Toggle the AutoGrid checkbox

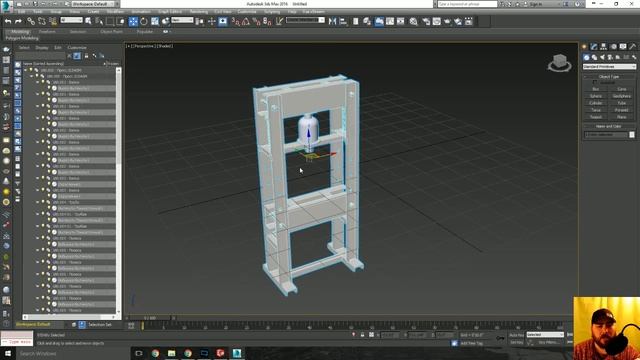(x=594, y=82)
